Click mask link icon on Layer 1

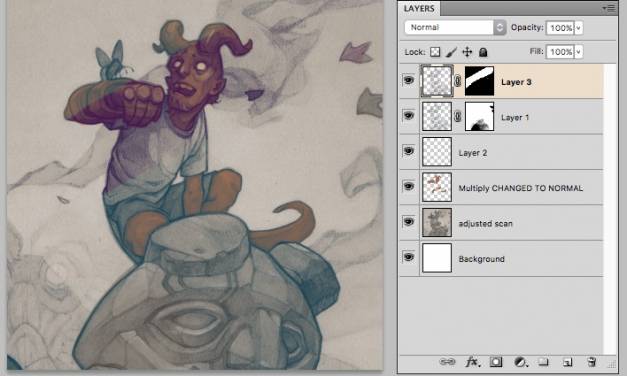(458, 116)
